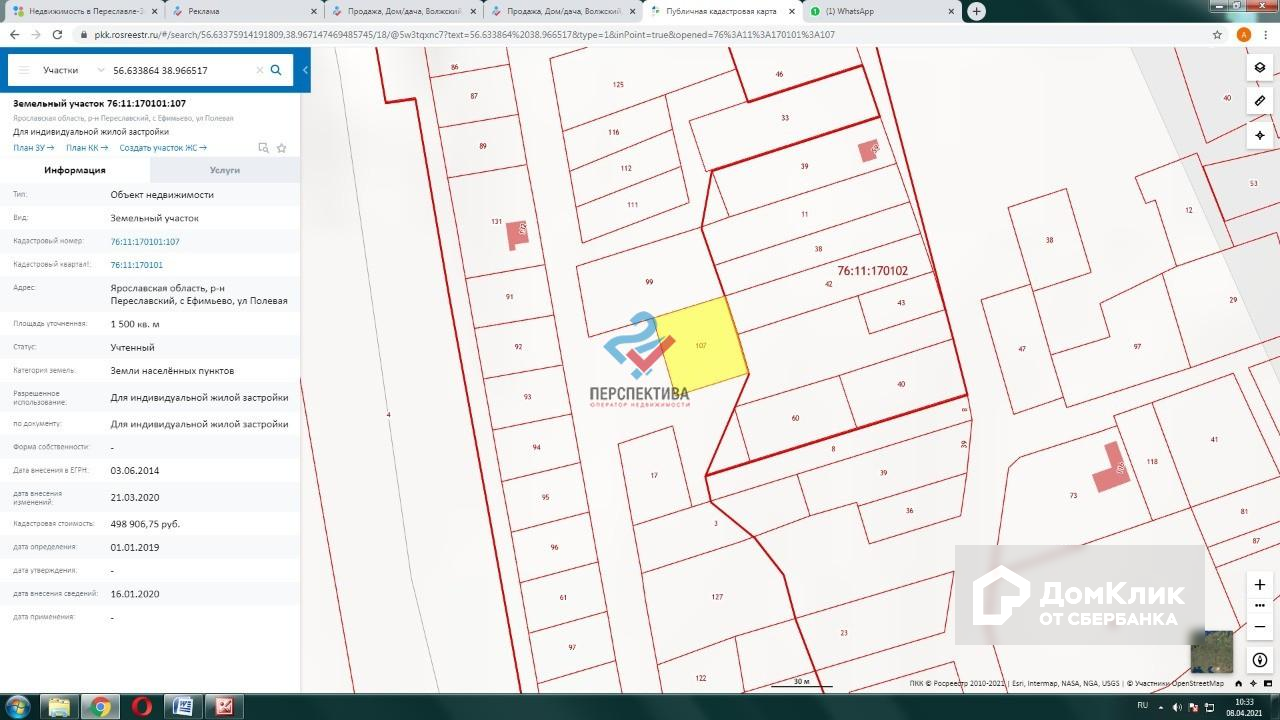Clear the search coordinates field
Image resolution: width=1280 pixels, height=720 pixels.
pyautogui.click(x=260, y=70)
